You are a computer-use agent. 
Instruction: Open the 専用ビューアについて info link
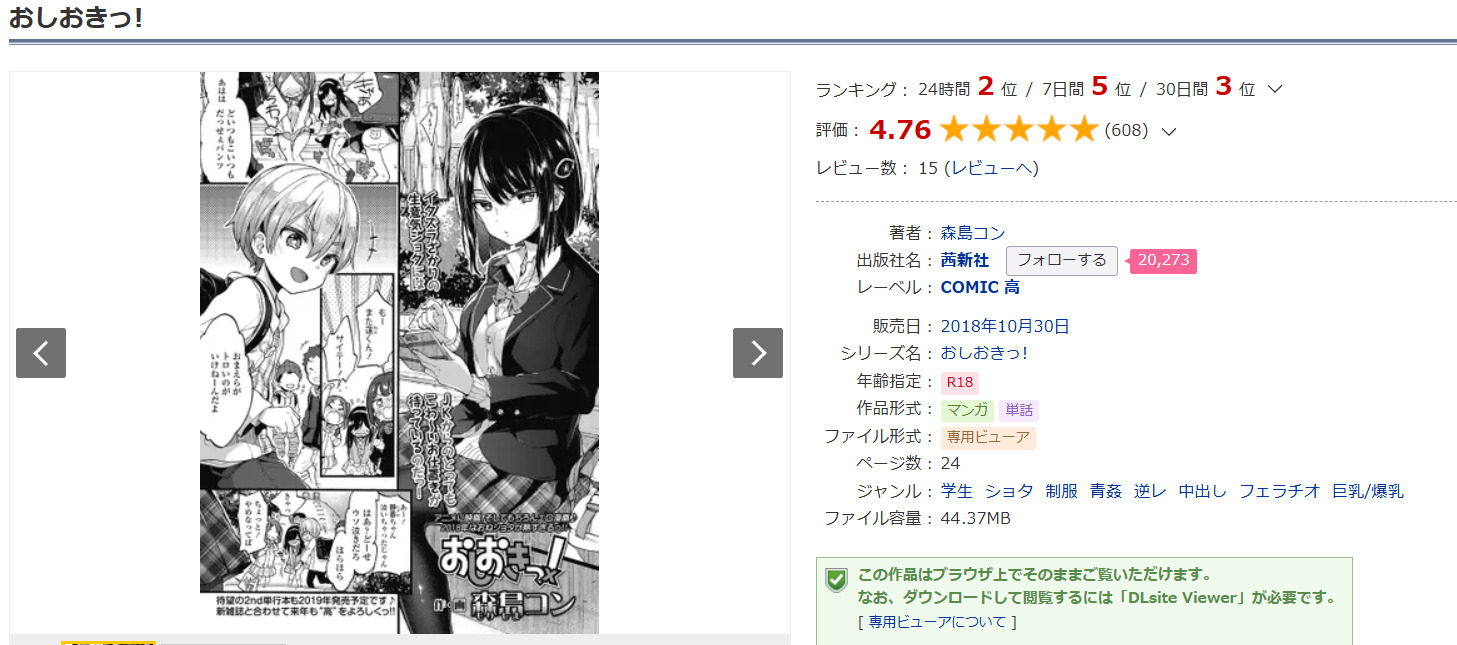[937, 622]
